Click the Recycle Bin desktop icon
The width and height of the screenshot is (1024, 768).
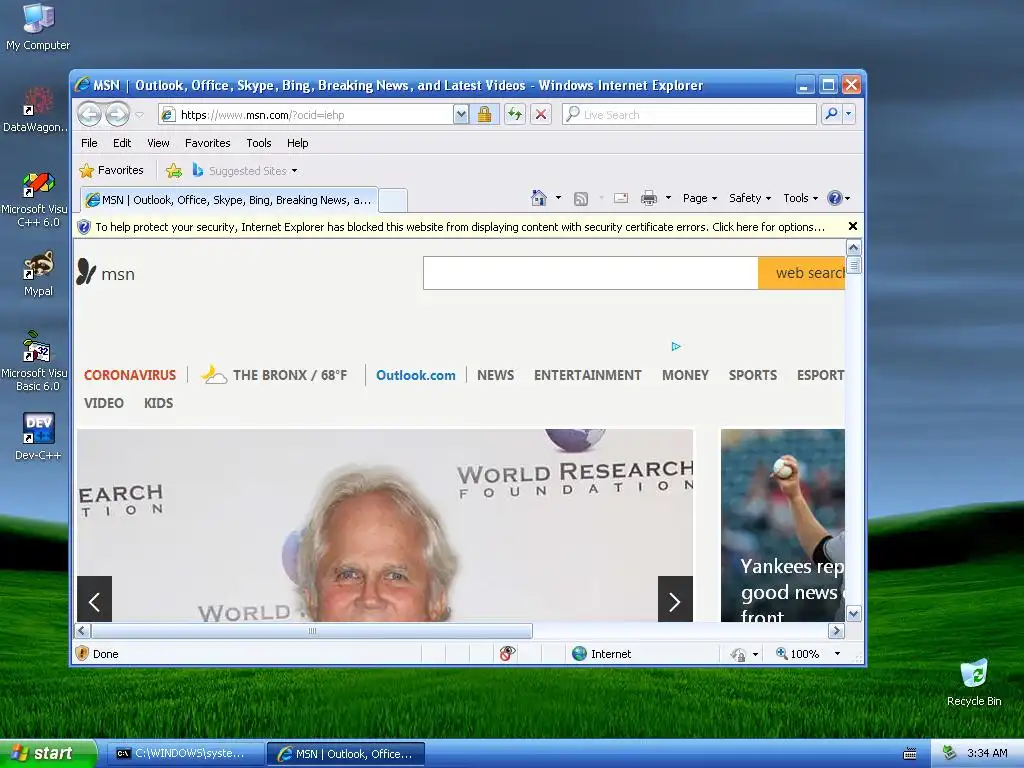click(974, 682)
